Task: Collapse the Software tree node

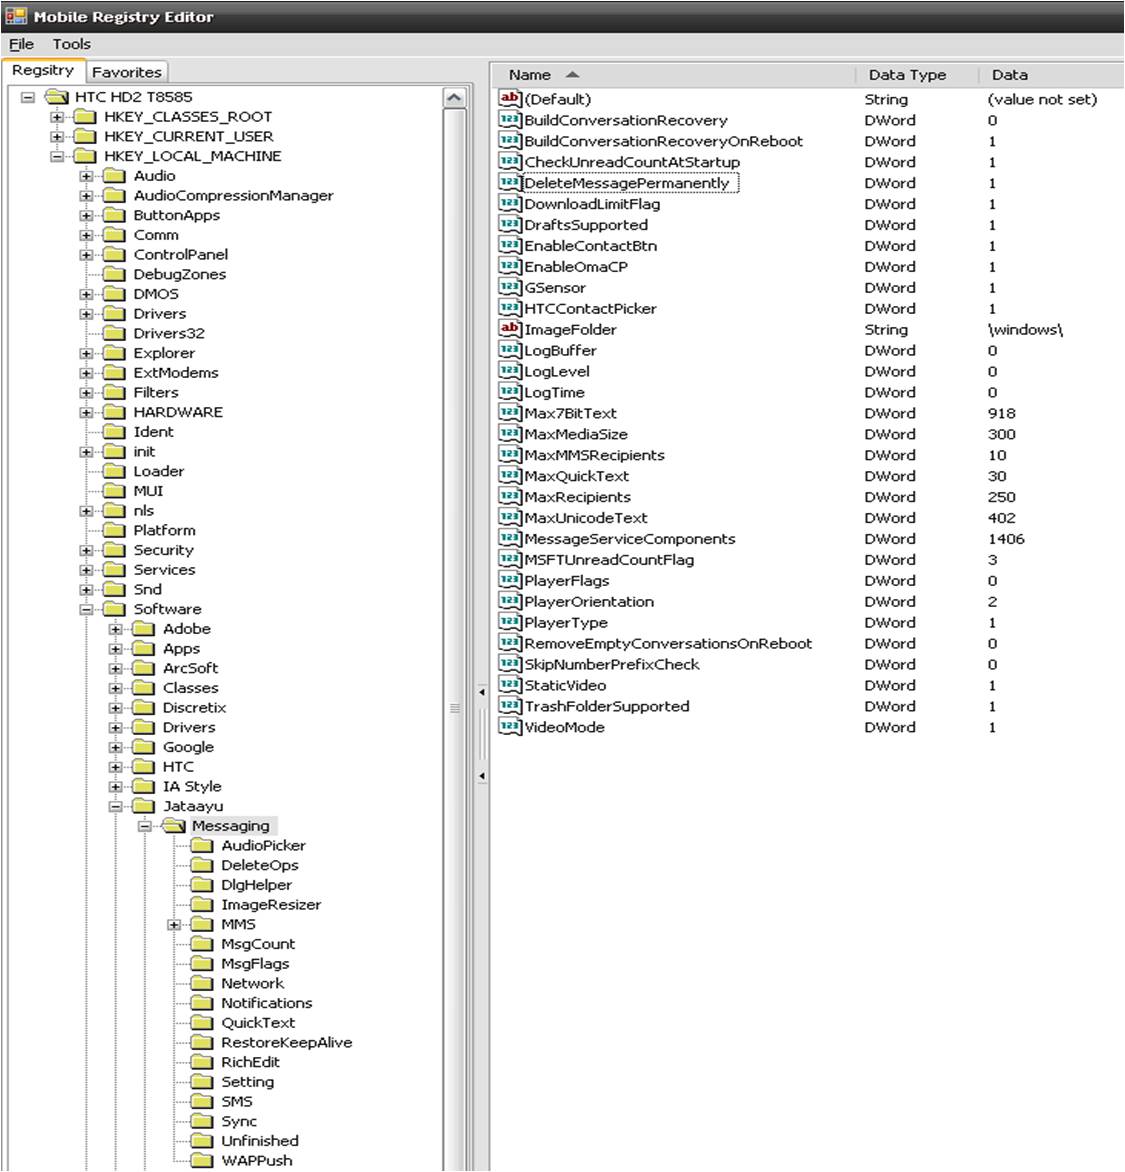Action: click(x=86, y=609)
